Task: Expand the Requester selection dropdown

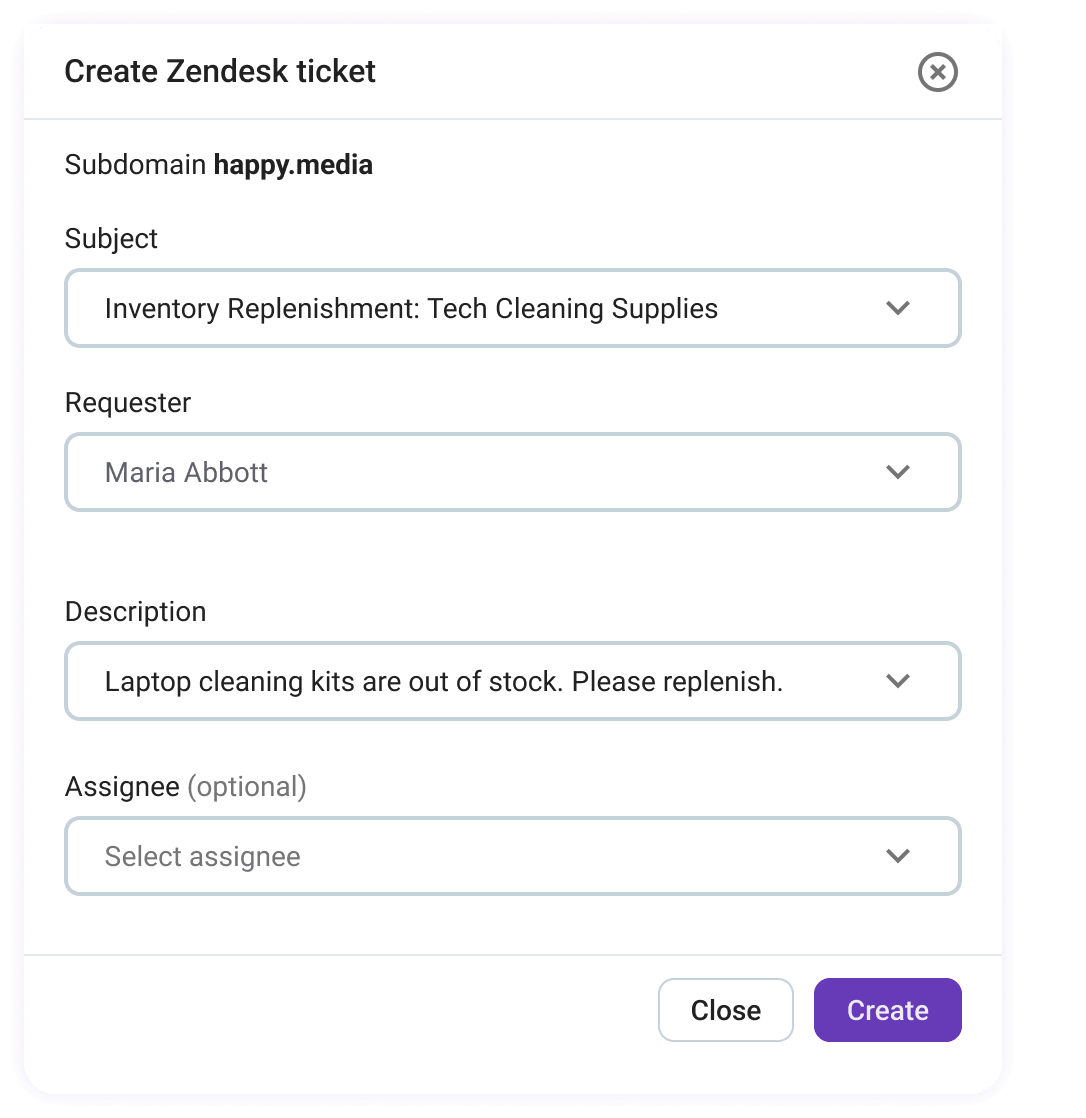Action: point(897,471)
